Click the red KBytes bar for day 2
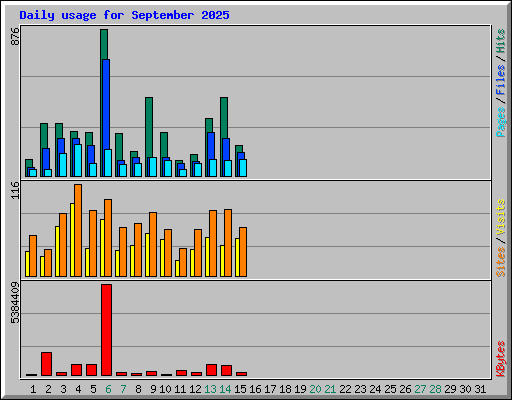Viewport: 512px width, 400px height. coord(46,364)
